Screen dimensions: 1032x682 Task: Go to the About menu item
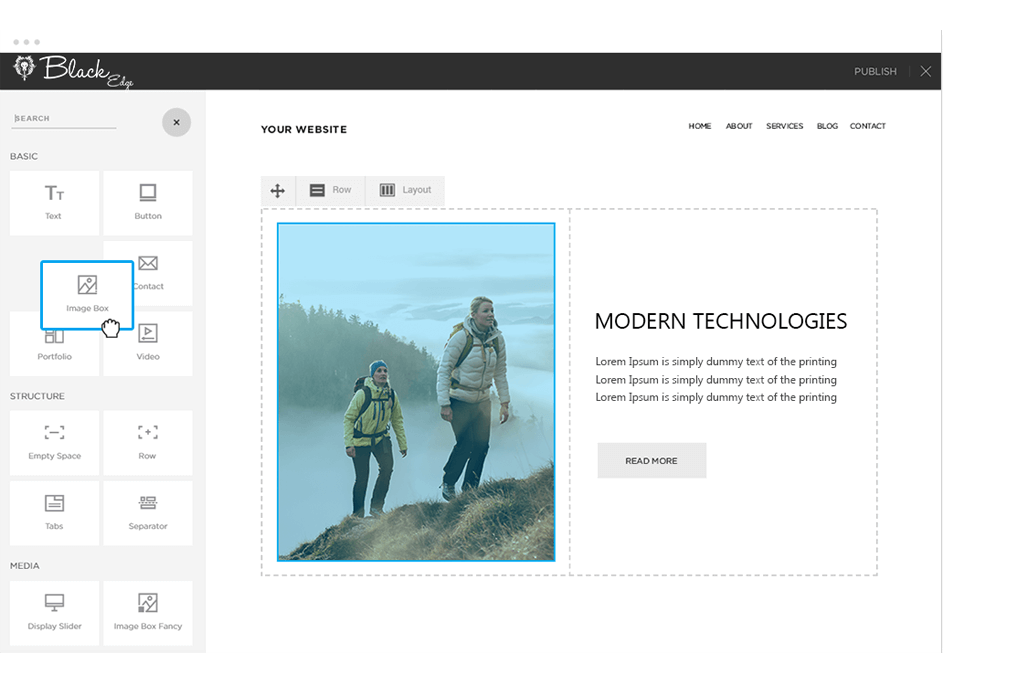[x=738, y=126]
